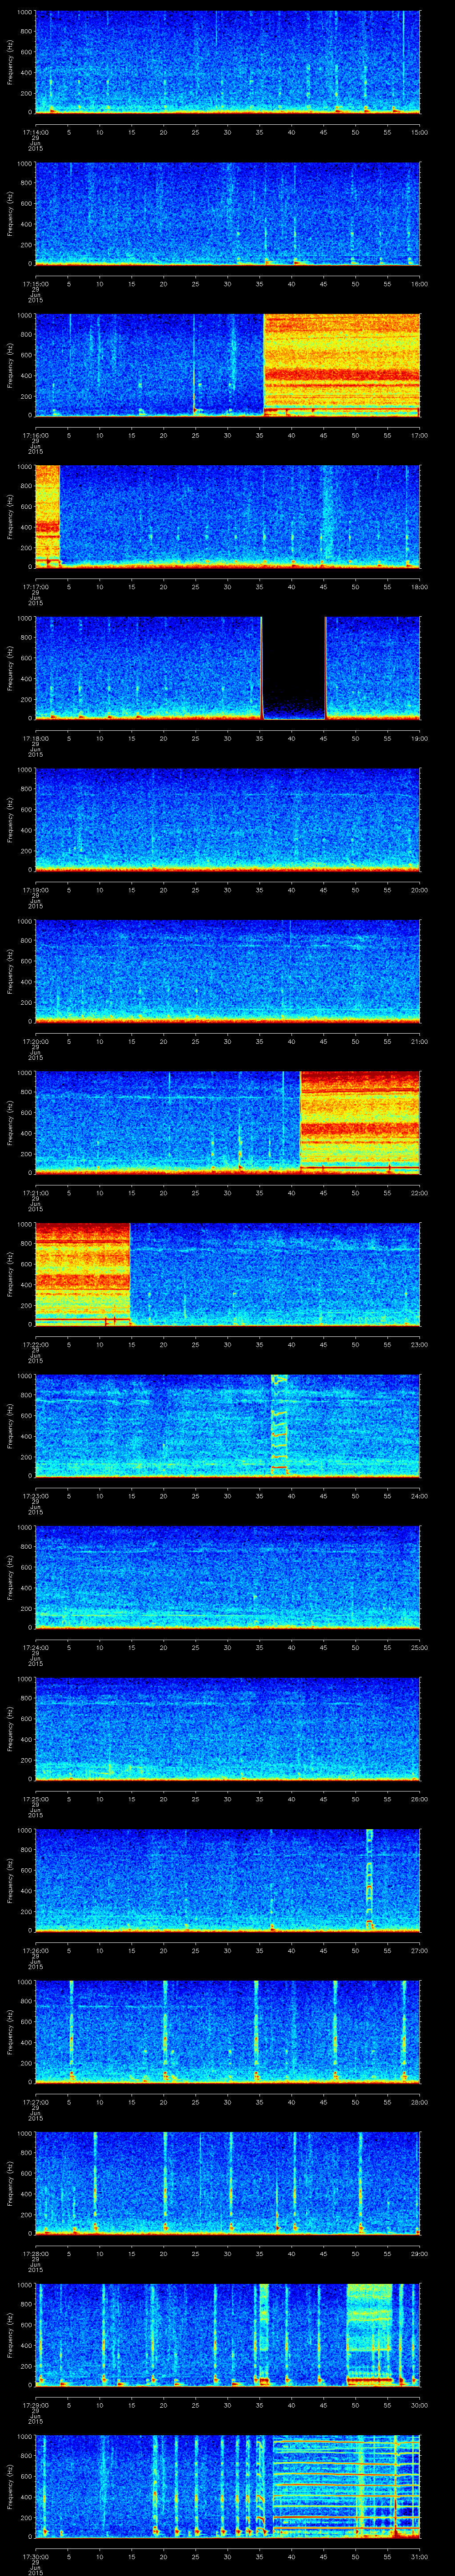The width and height of the screenshot is (455, 2576).
Task: Click the 19:00 end time label
Action: tap(419, 739)
